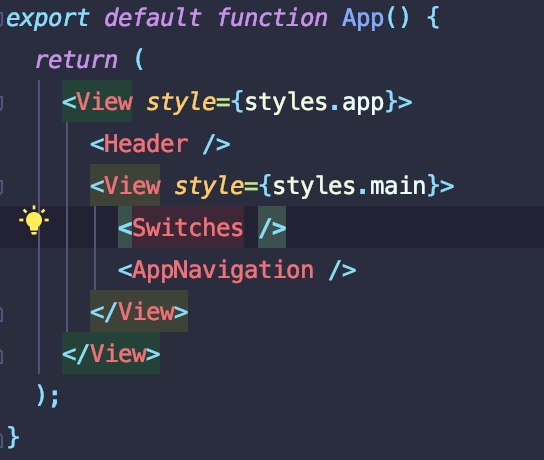Viewport: 544px width, 460px height.
Task: Click the style attribute before styles.main
Action: tap(209, 186)
